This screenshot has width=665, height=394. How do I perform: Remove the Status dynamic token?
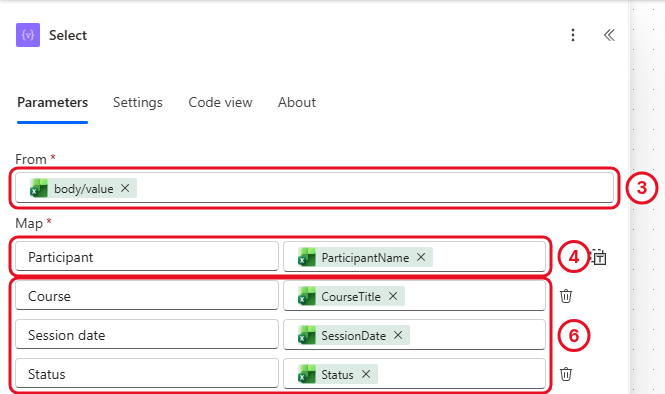click(366, 374)
